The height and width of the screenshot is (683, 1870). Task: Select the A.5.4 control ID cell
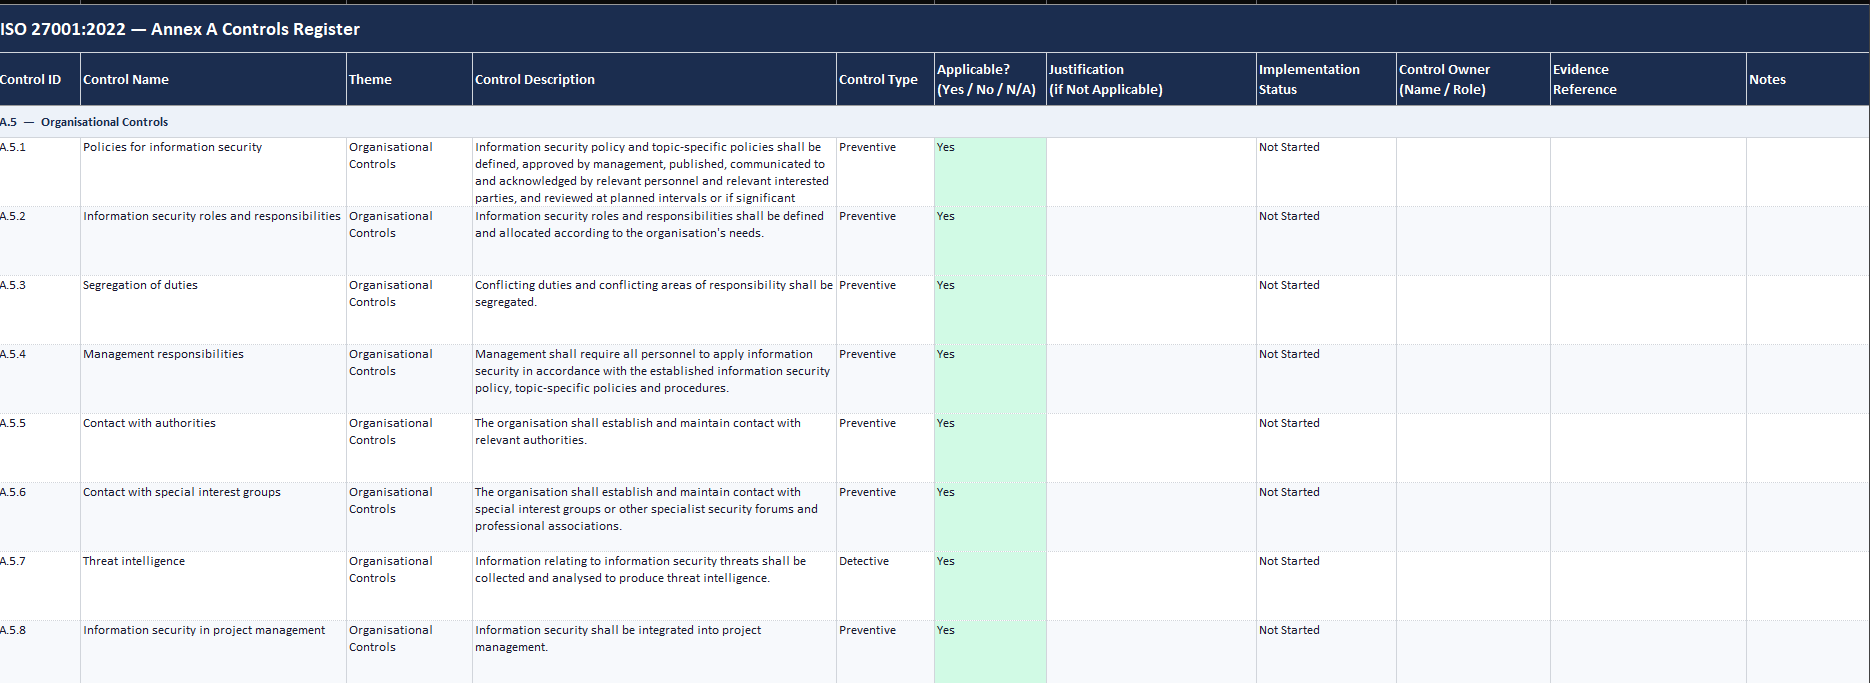tap(40, 379)
